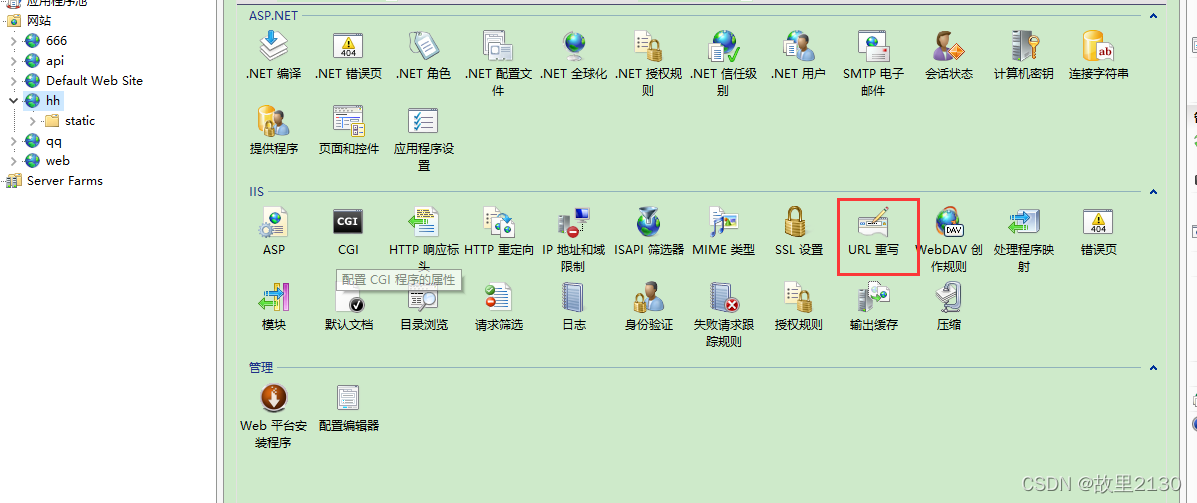The width and height of the screenshot is (1197, 503).
Task: Open the 处理程序映射 feature
Action: click(1023, 240)
